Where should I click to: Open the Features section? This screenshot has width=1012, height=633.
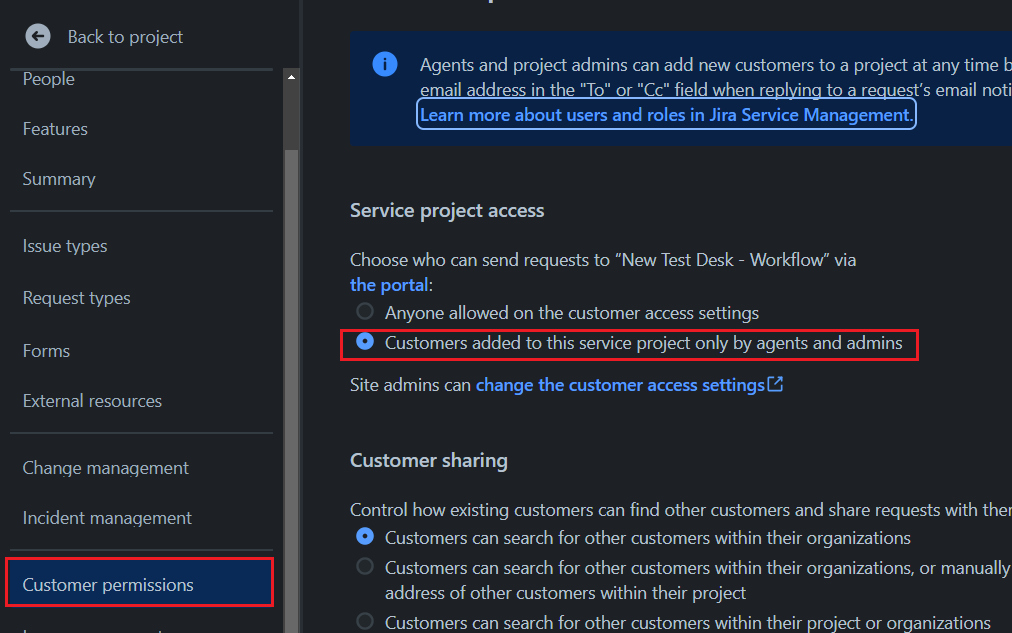55,129
